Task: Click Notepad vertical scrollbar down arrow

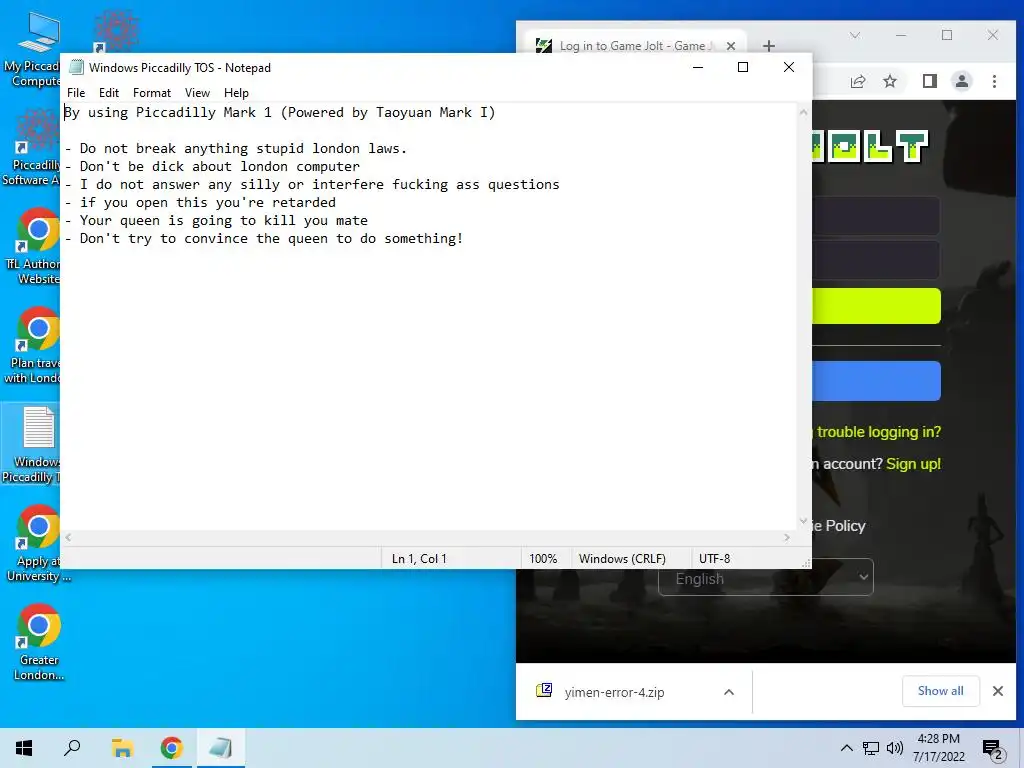Action: click(803, 521)
